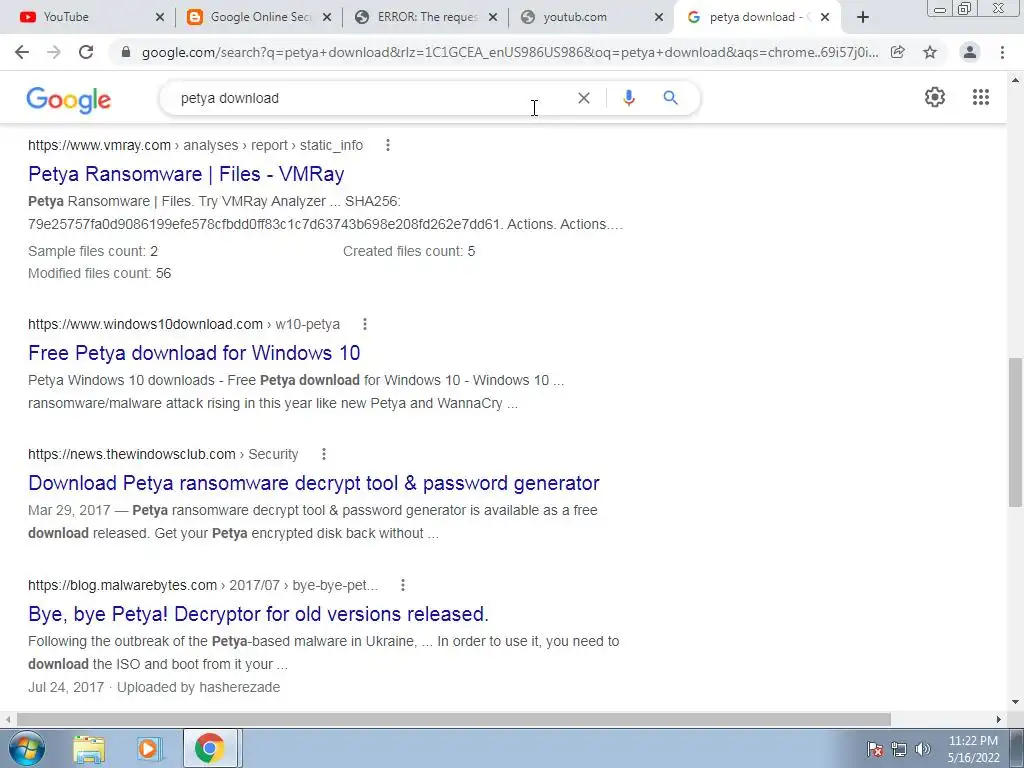Open the volume control in tray
The width and height of the screenshot is (1024, 768).
coord(923,748)
